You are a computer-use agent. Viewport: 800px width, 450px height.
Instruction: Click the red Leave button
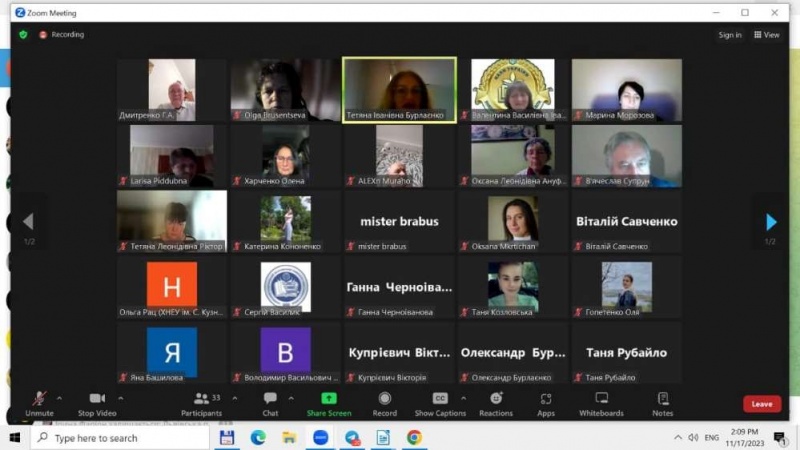[x=761, y=404]
